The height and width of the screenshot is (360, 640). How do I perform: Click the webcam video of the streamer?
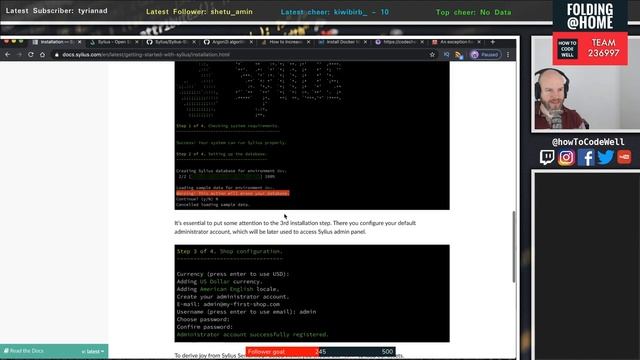586,84
